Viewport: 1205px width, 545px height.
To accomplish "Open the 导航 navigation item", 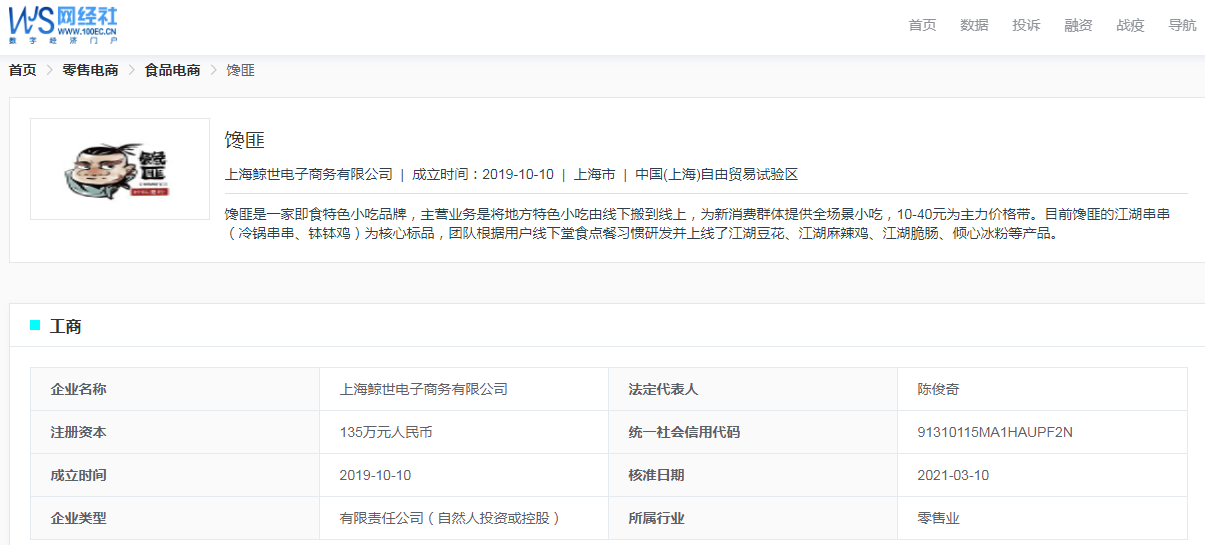I will click(1182, 25).
